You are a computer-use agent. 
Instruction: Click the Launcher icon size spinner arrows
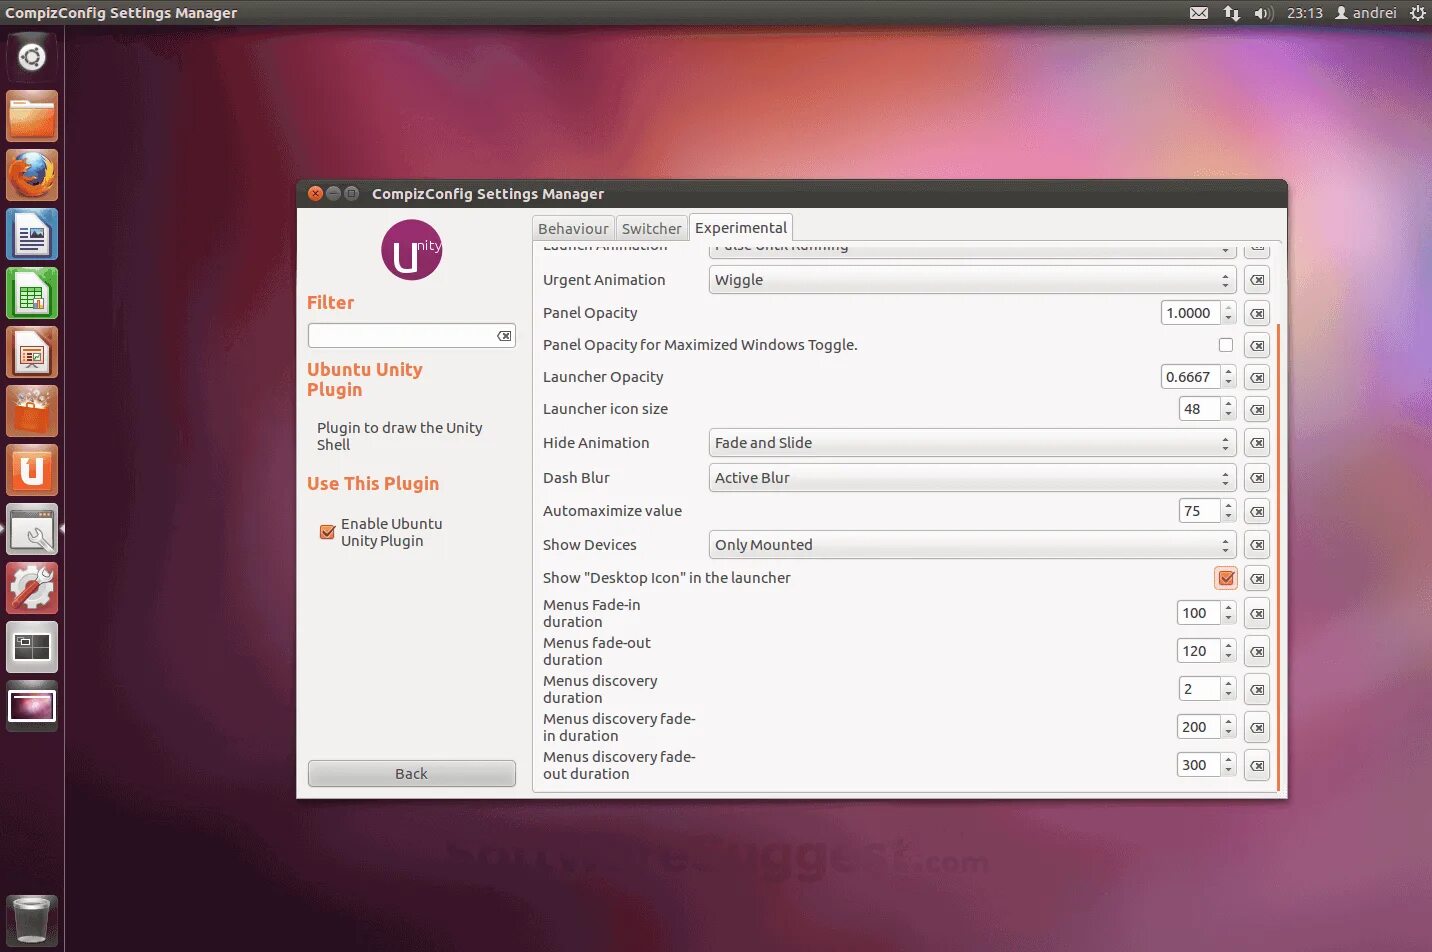[x=1229, y=409]
